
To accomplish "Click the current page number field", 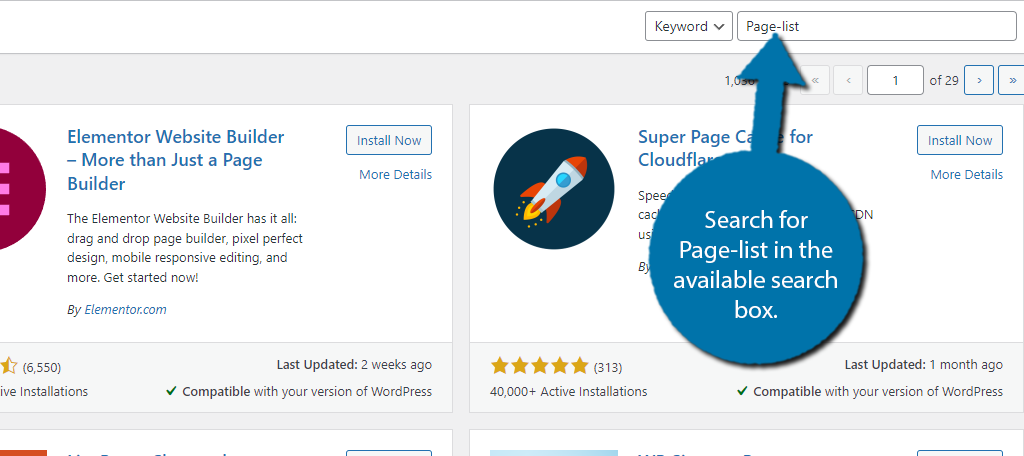I will 895,80.
